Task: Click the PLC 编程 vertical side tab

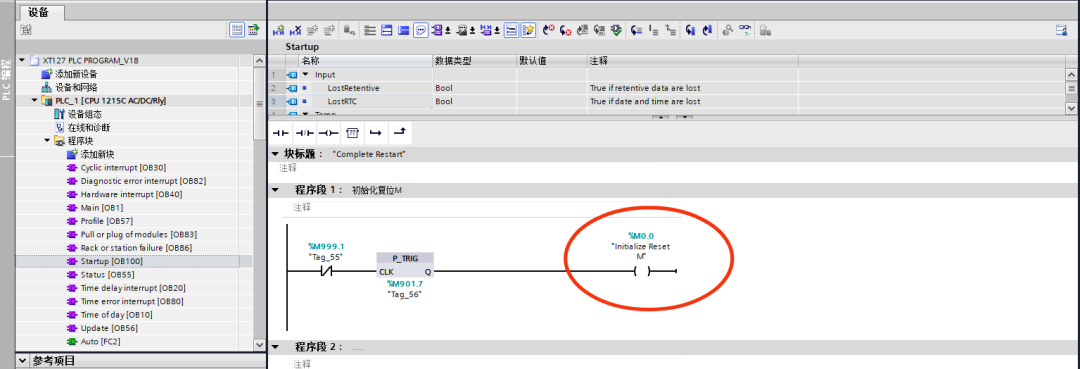Action: [x=6, y=81]
